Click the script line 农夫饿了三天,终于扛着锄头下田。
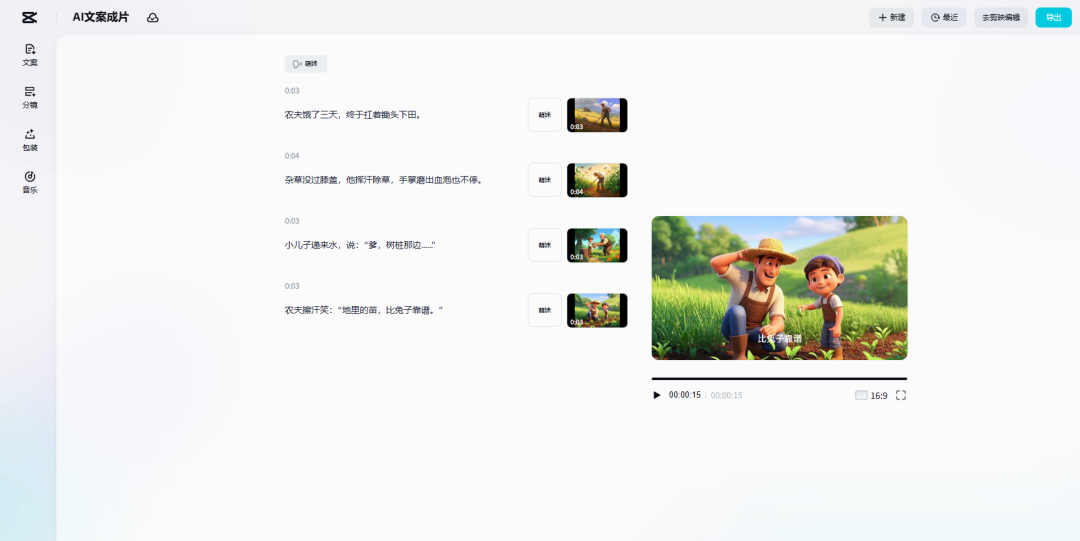 point(353,115)
